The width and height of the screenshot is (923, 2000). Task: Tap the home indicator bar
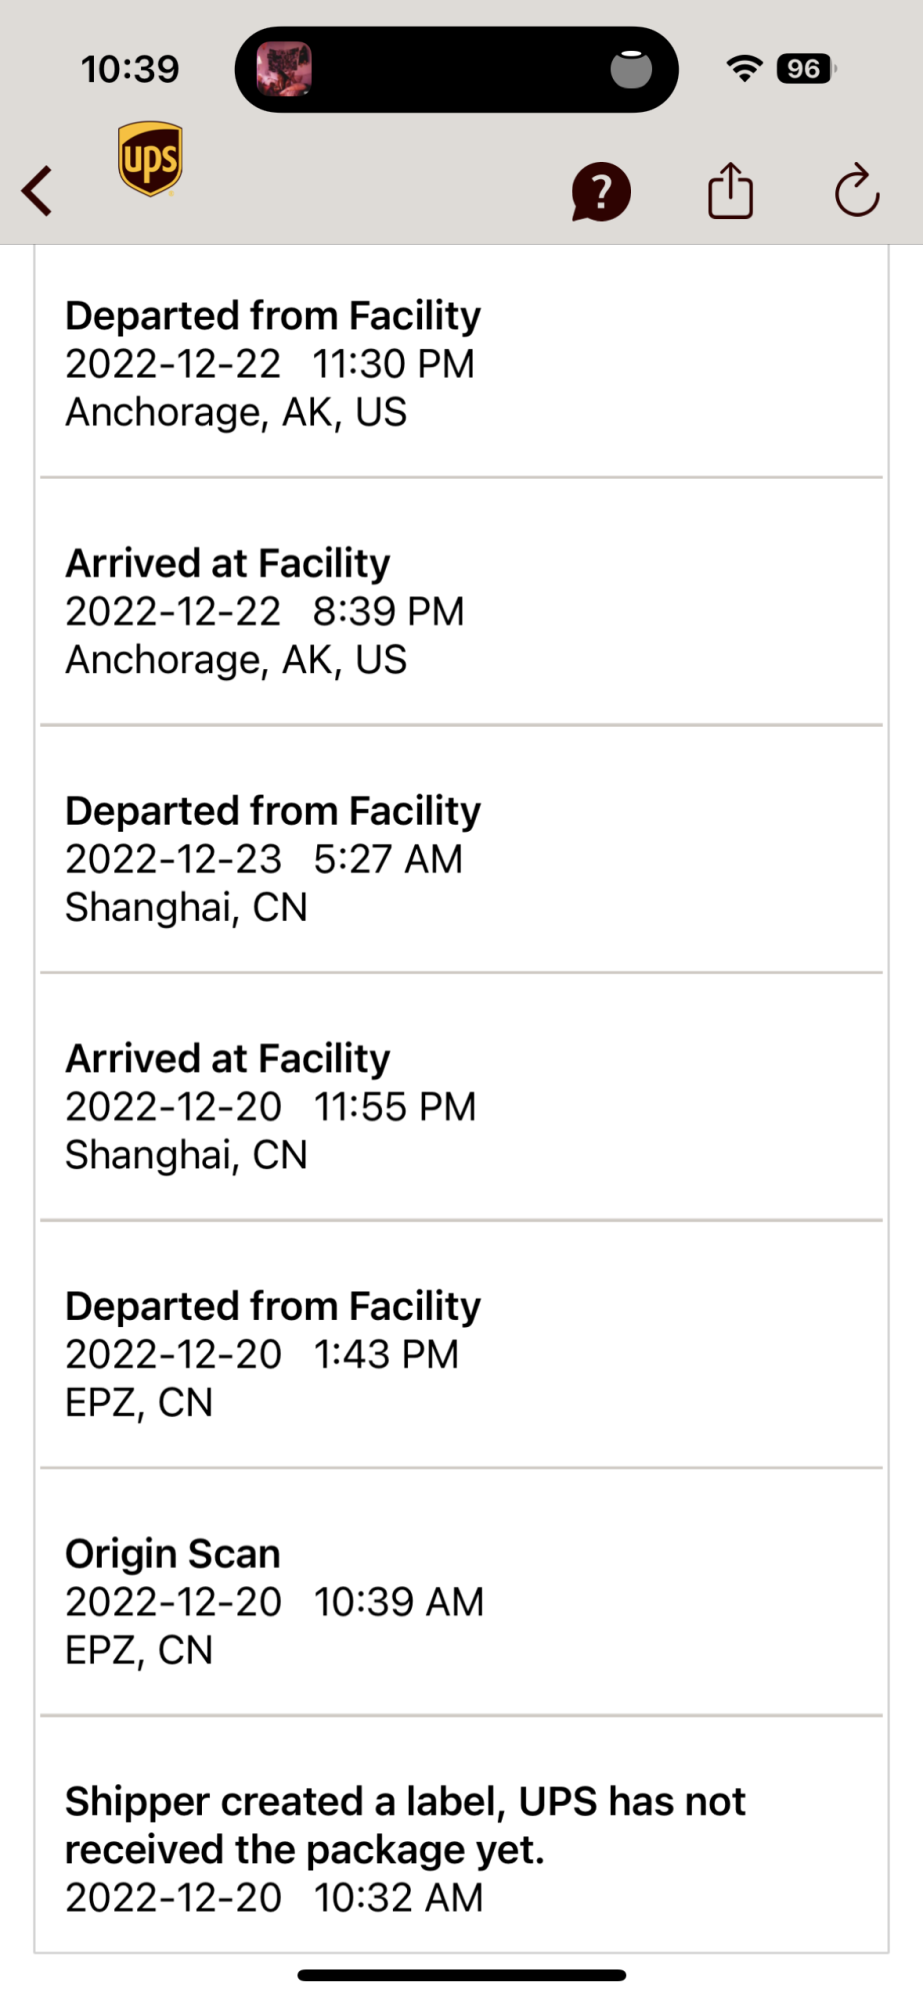coord(461,1975)
